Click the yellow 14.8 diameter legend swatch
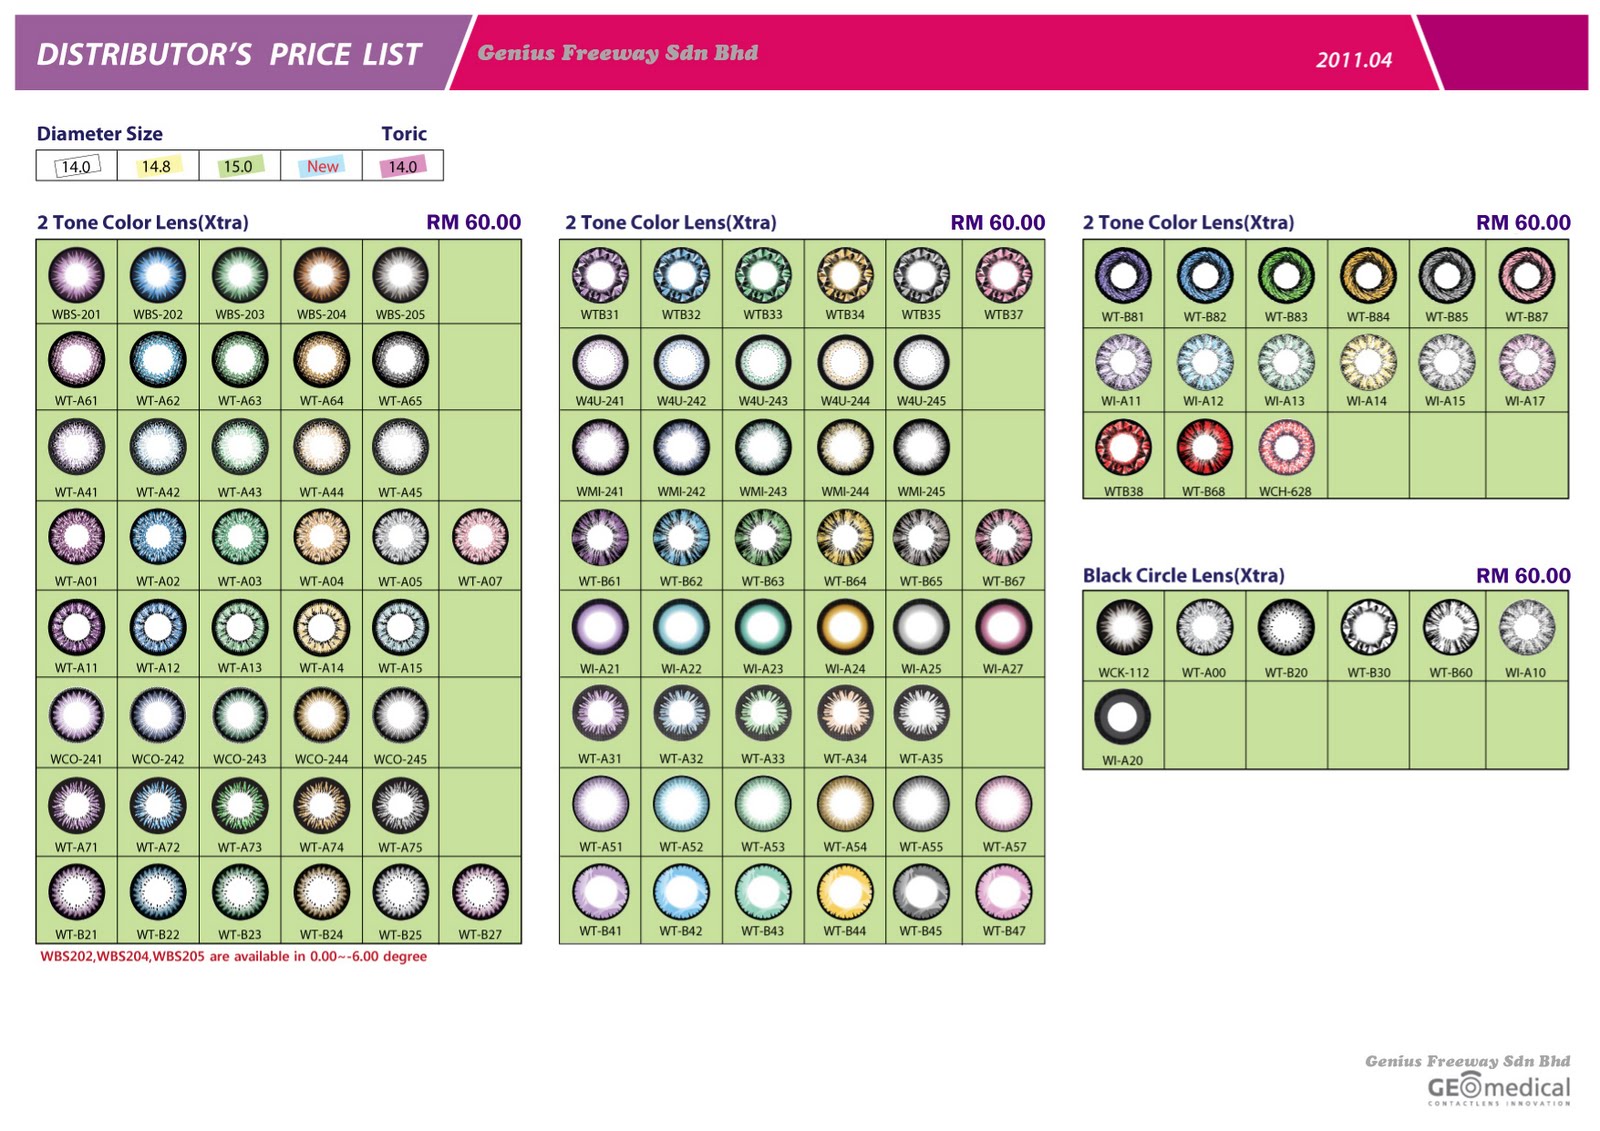This screenshot has width=1600, height=1131. pyautogui.click(x=157, y=166)
